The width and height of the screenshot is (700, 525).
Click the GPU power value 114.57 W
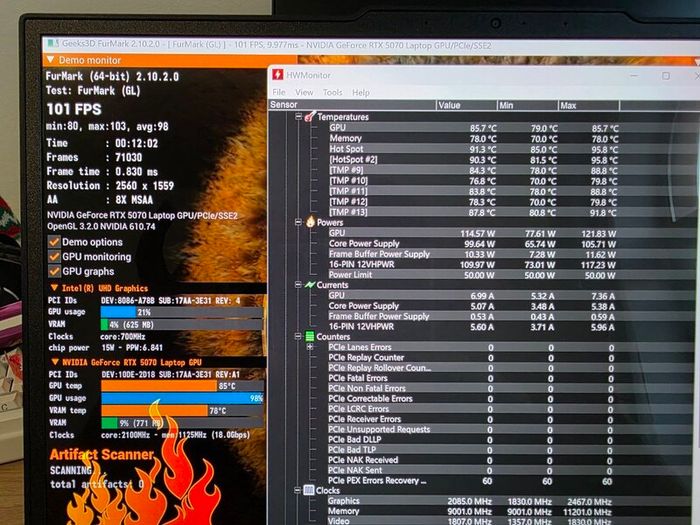[478, 233]
